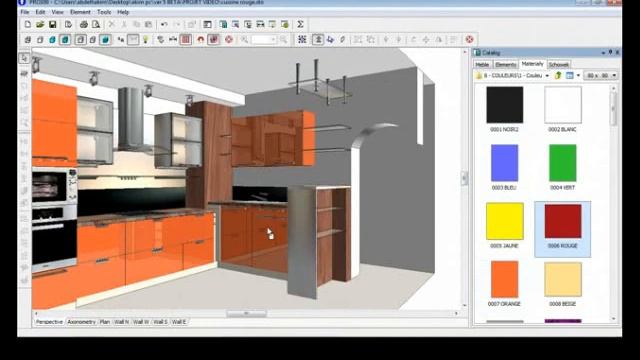Click the red circled cancel icon
640x360 pixels.
(x=469, y=40)
